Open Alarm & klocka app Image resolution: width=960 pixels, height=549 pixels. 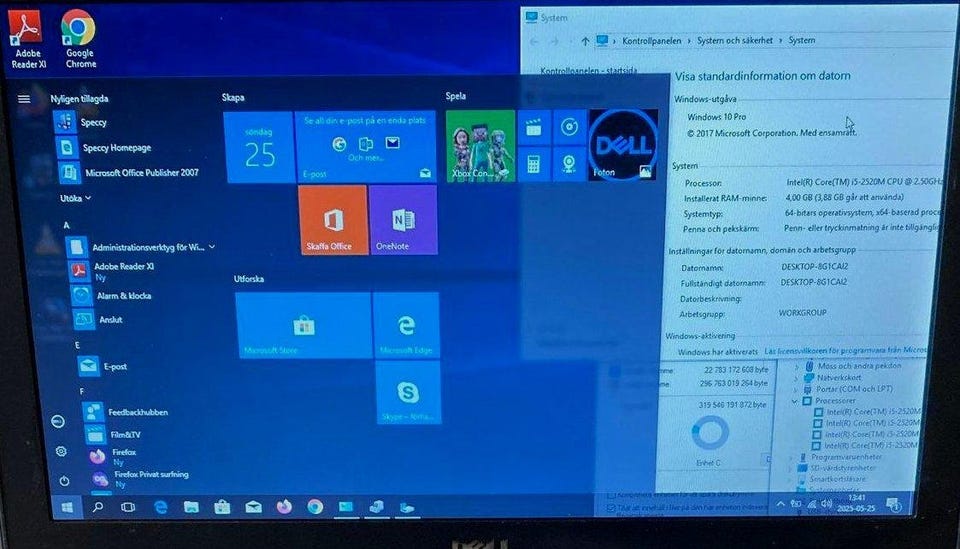pos(111,296)
